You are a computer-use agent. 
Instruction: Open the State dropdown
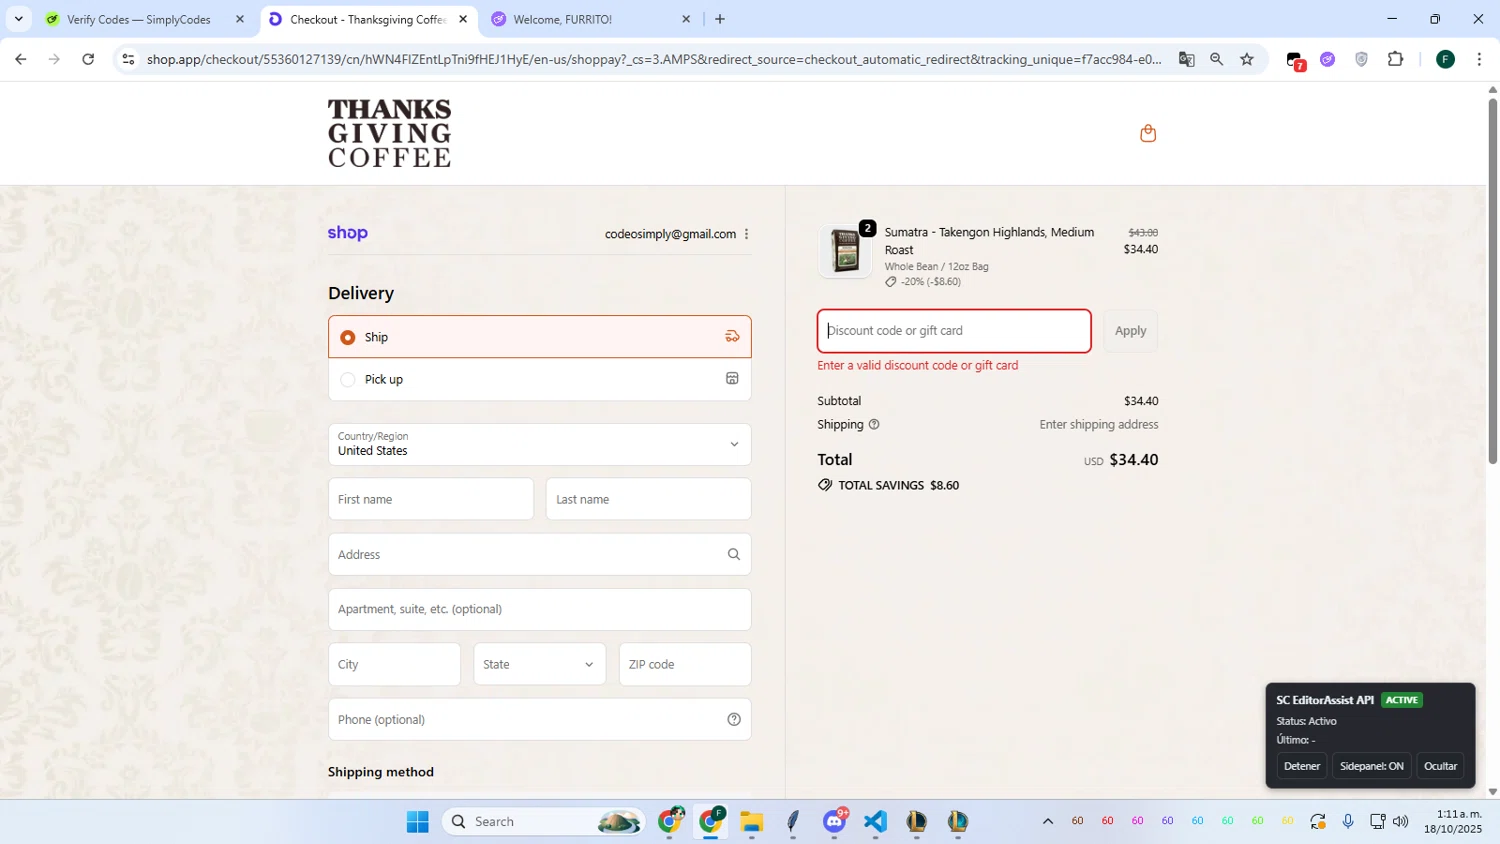[x=540, y=664]
